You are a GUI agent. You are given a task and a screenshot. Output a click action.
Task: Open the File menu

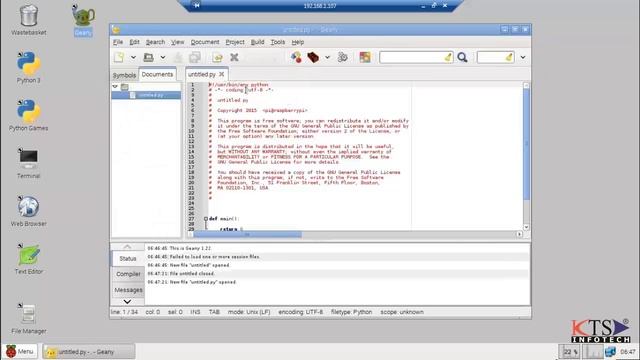pyautogui.click(x=118, y=42)
